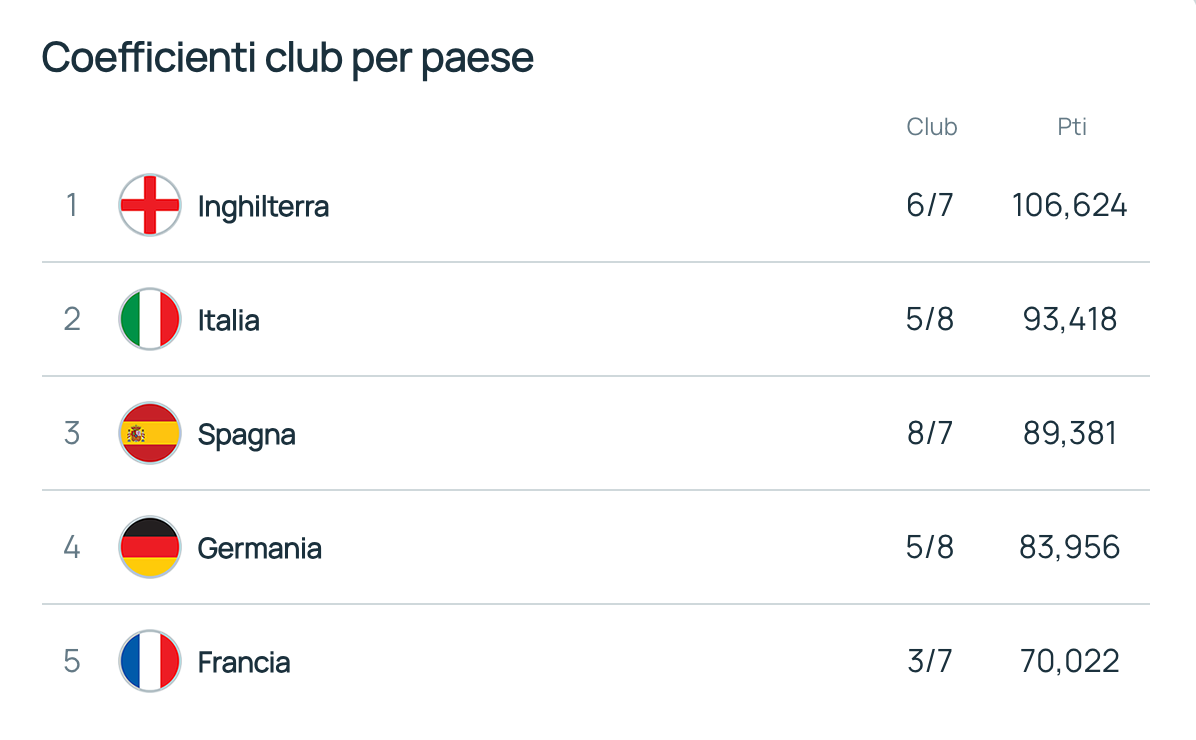Viewport: 1196px width, 740px height.
Task: Select the Germania country name
Action: point(259,549)
